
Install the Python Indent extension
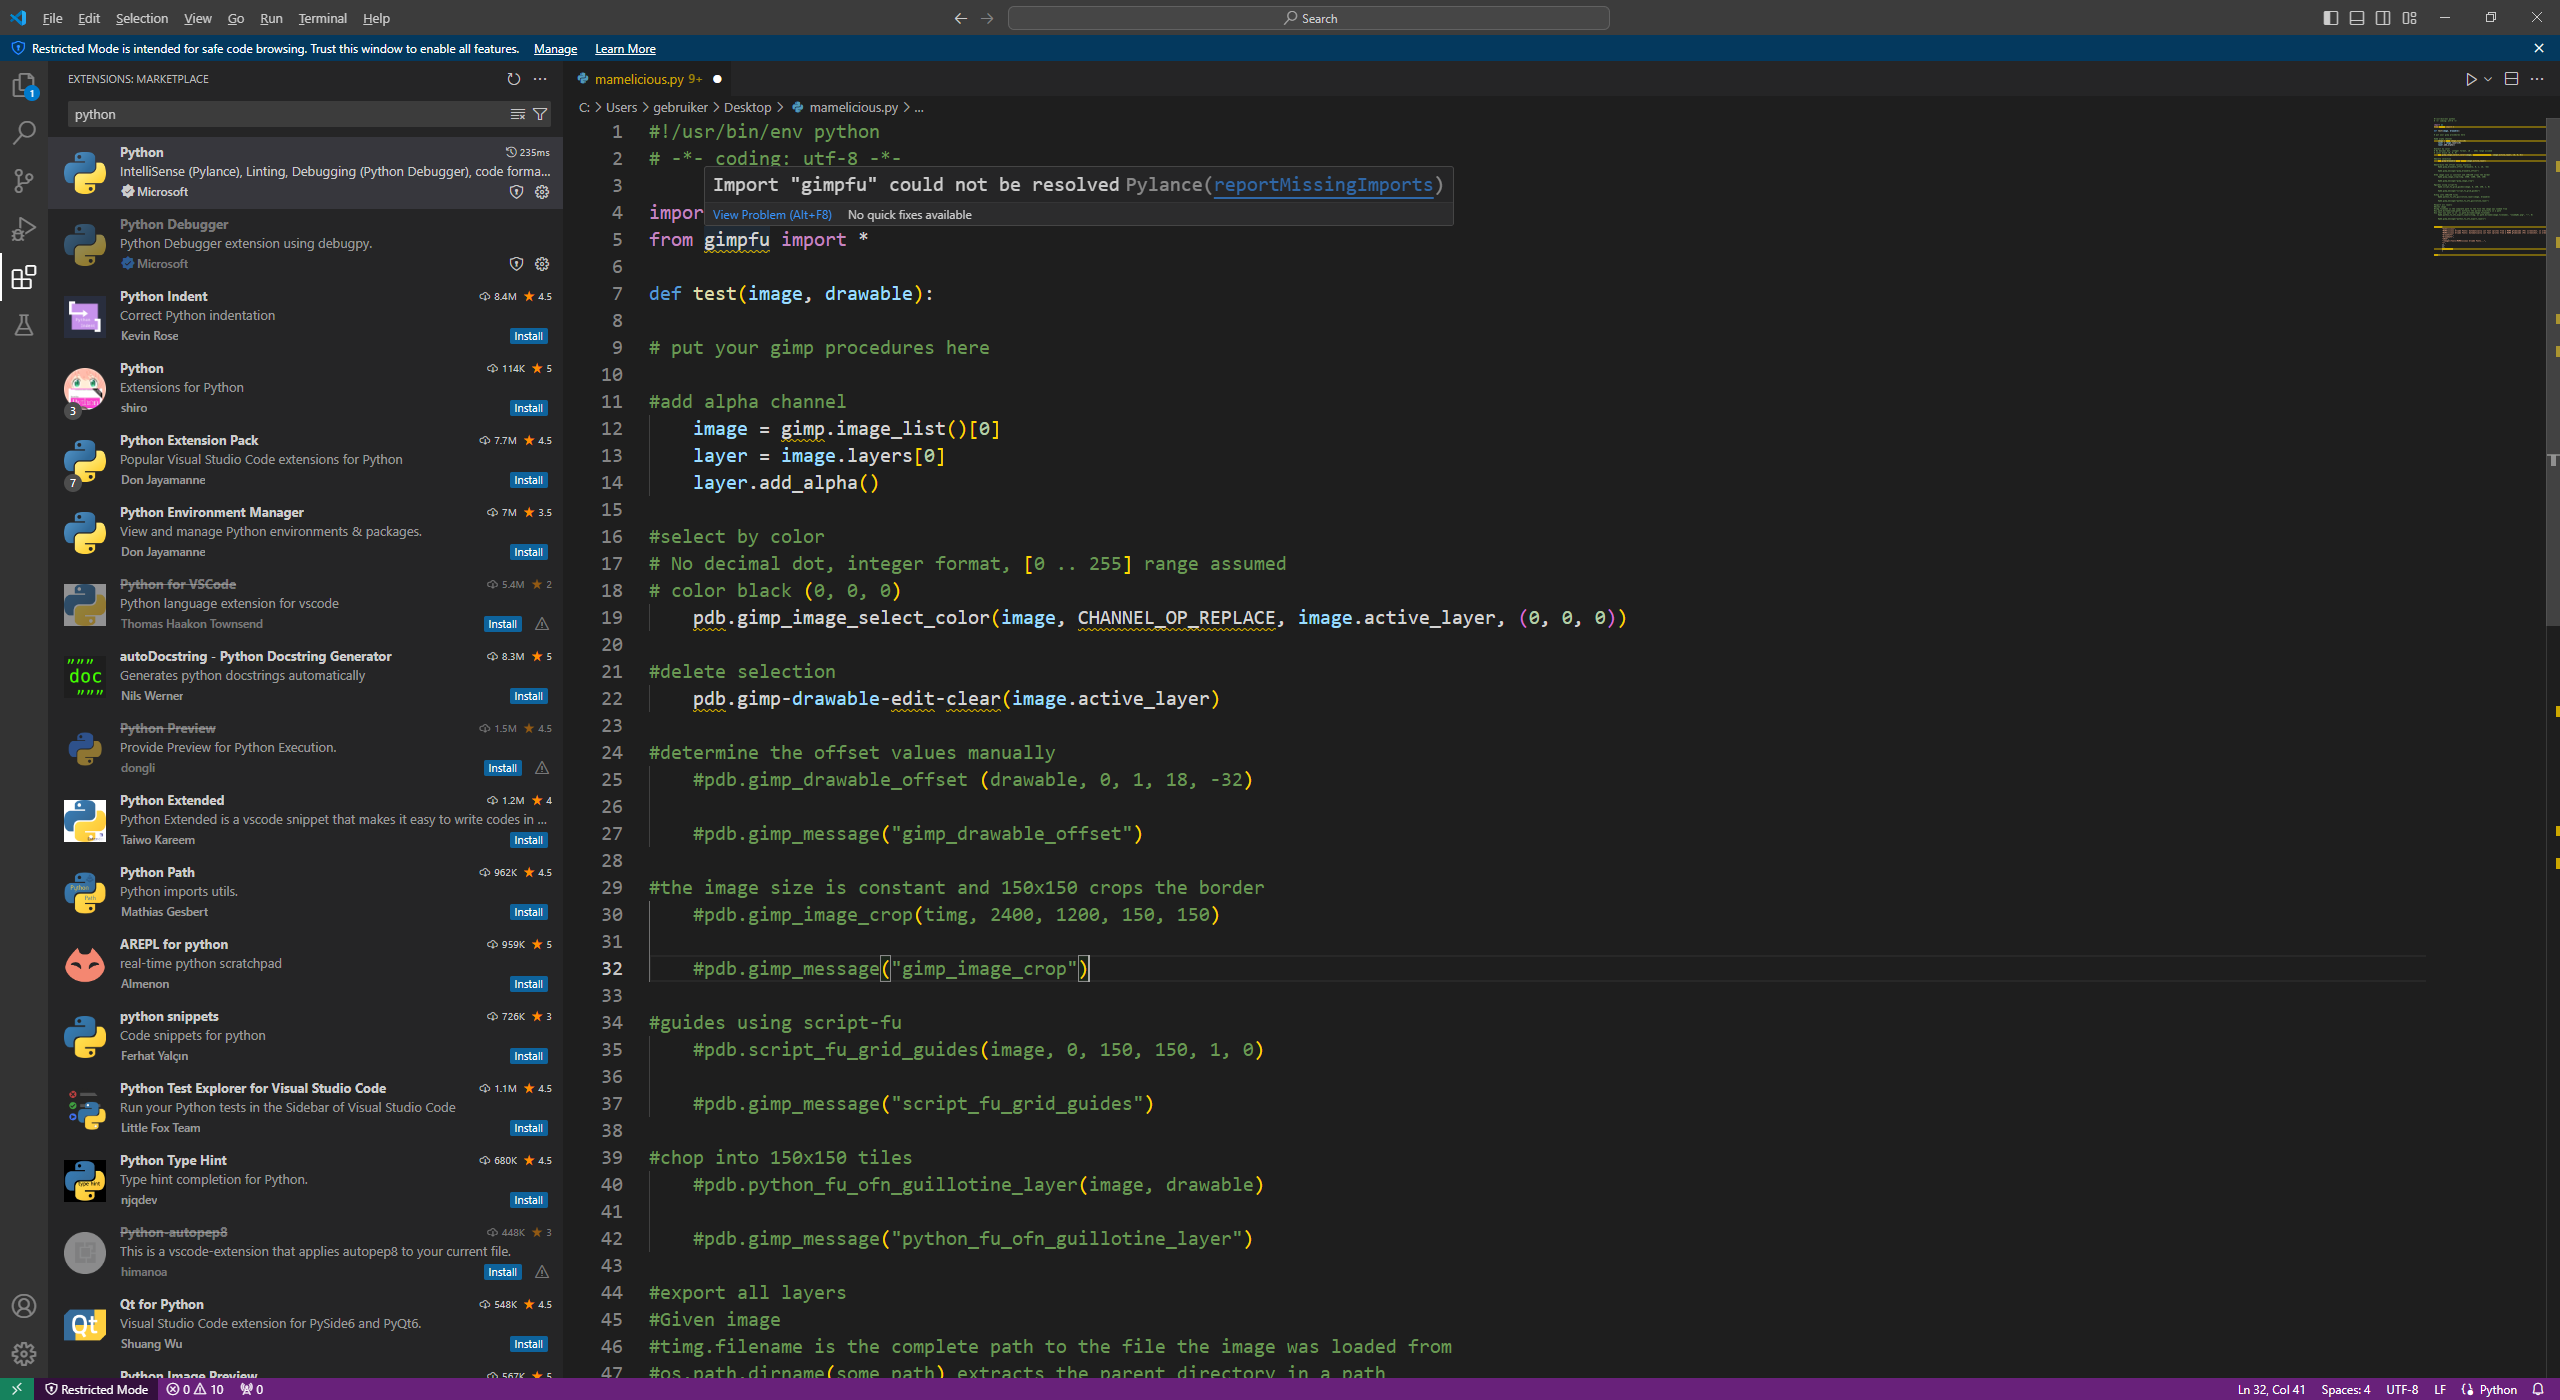[x=528, y=336]
